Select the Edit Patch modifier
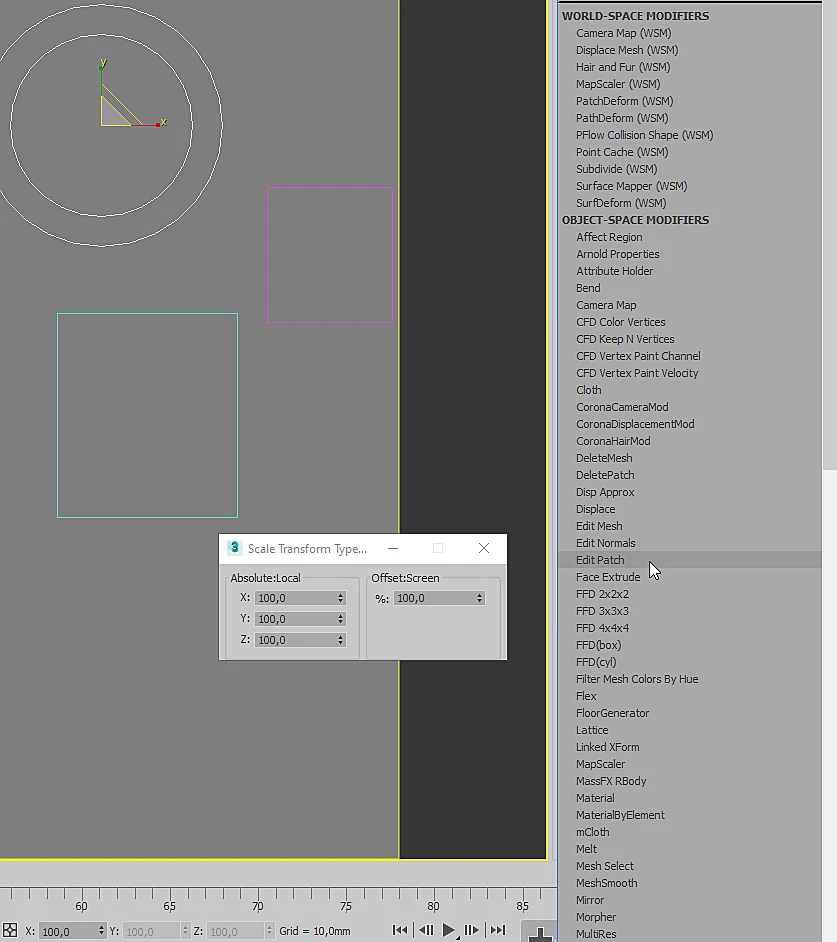 click(600, 560)
